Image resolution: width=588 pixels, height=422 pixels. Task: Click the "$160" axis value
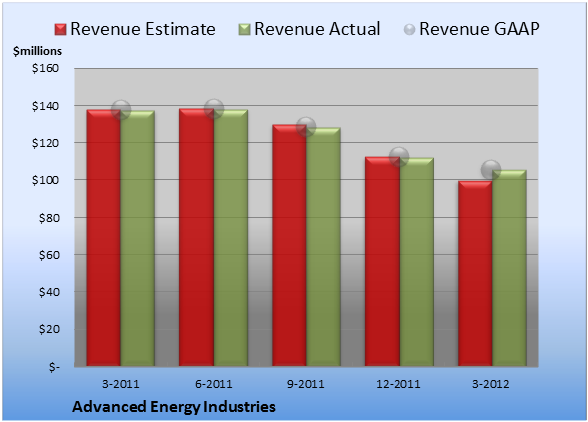coord(45,68)
